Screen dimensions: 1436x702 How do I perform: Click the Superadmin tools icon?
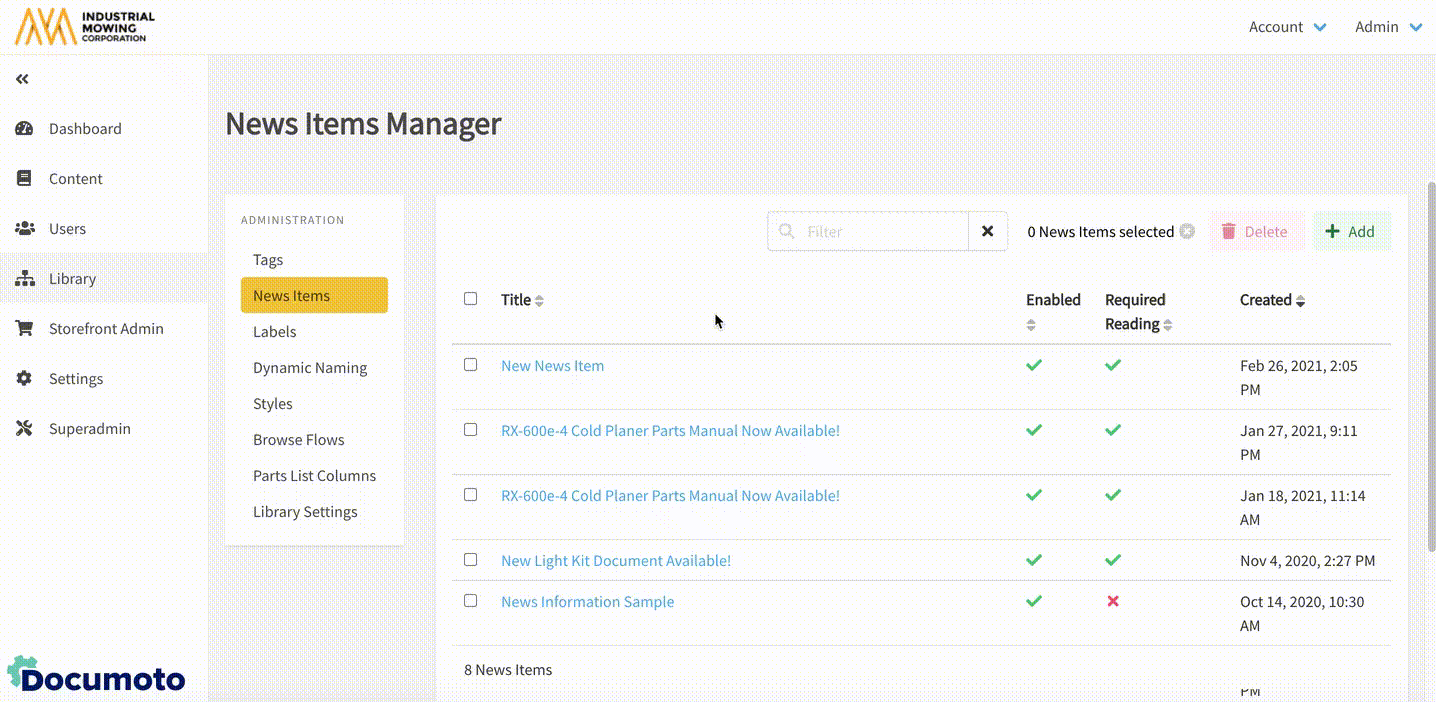tap(25, 429)
